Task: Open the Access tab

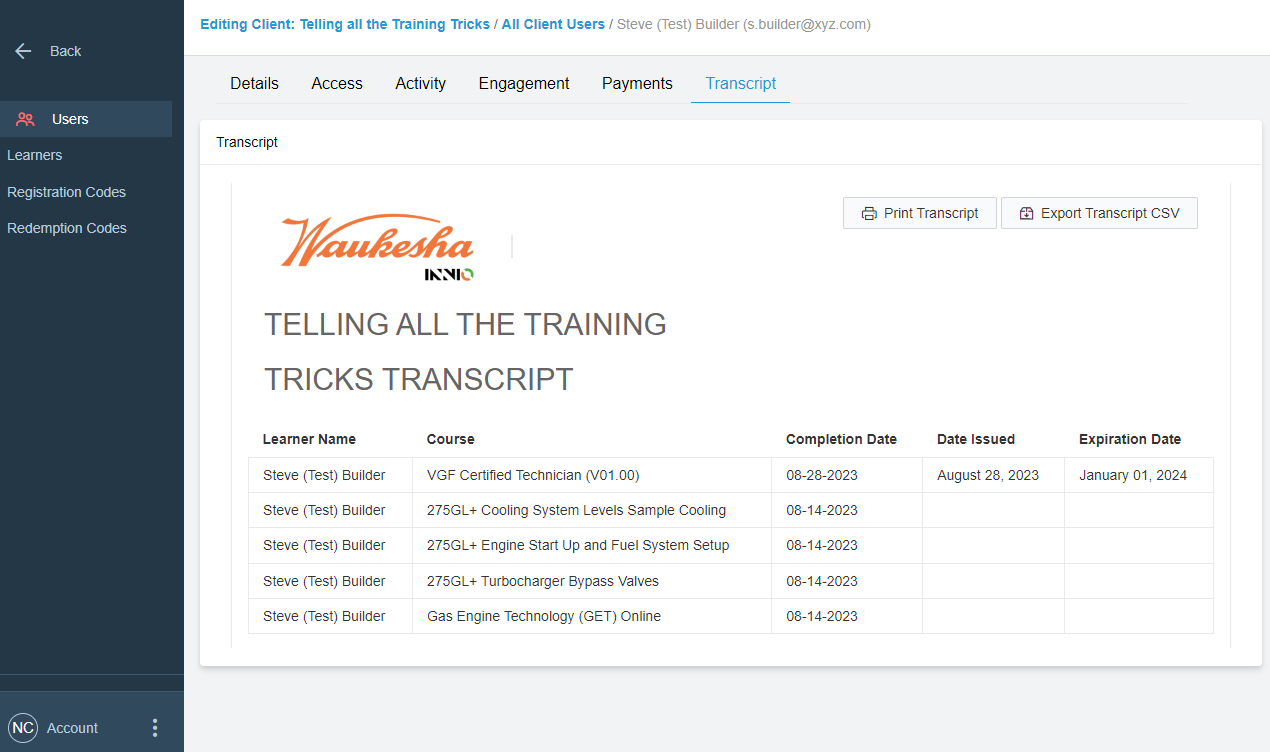Action: tap(337, 84)
